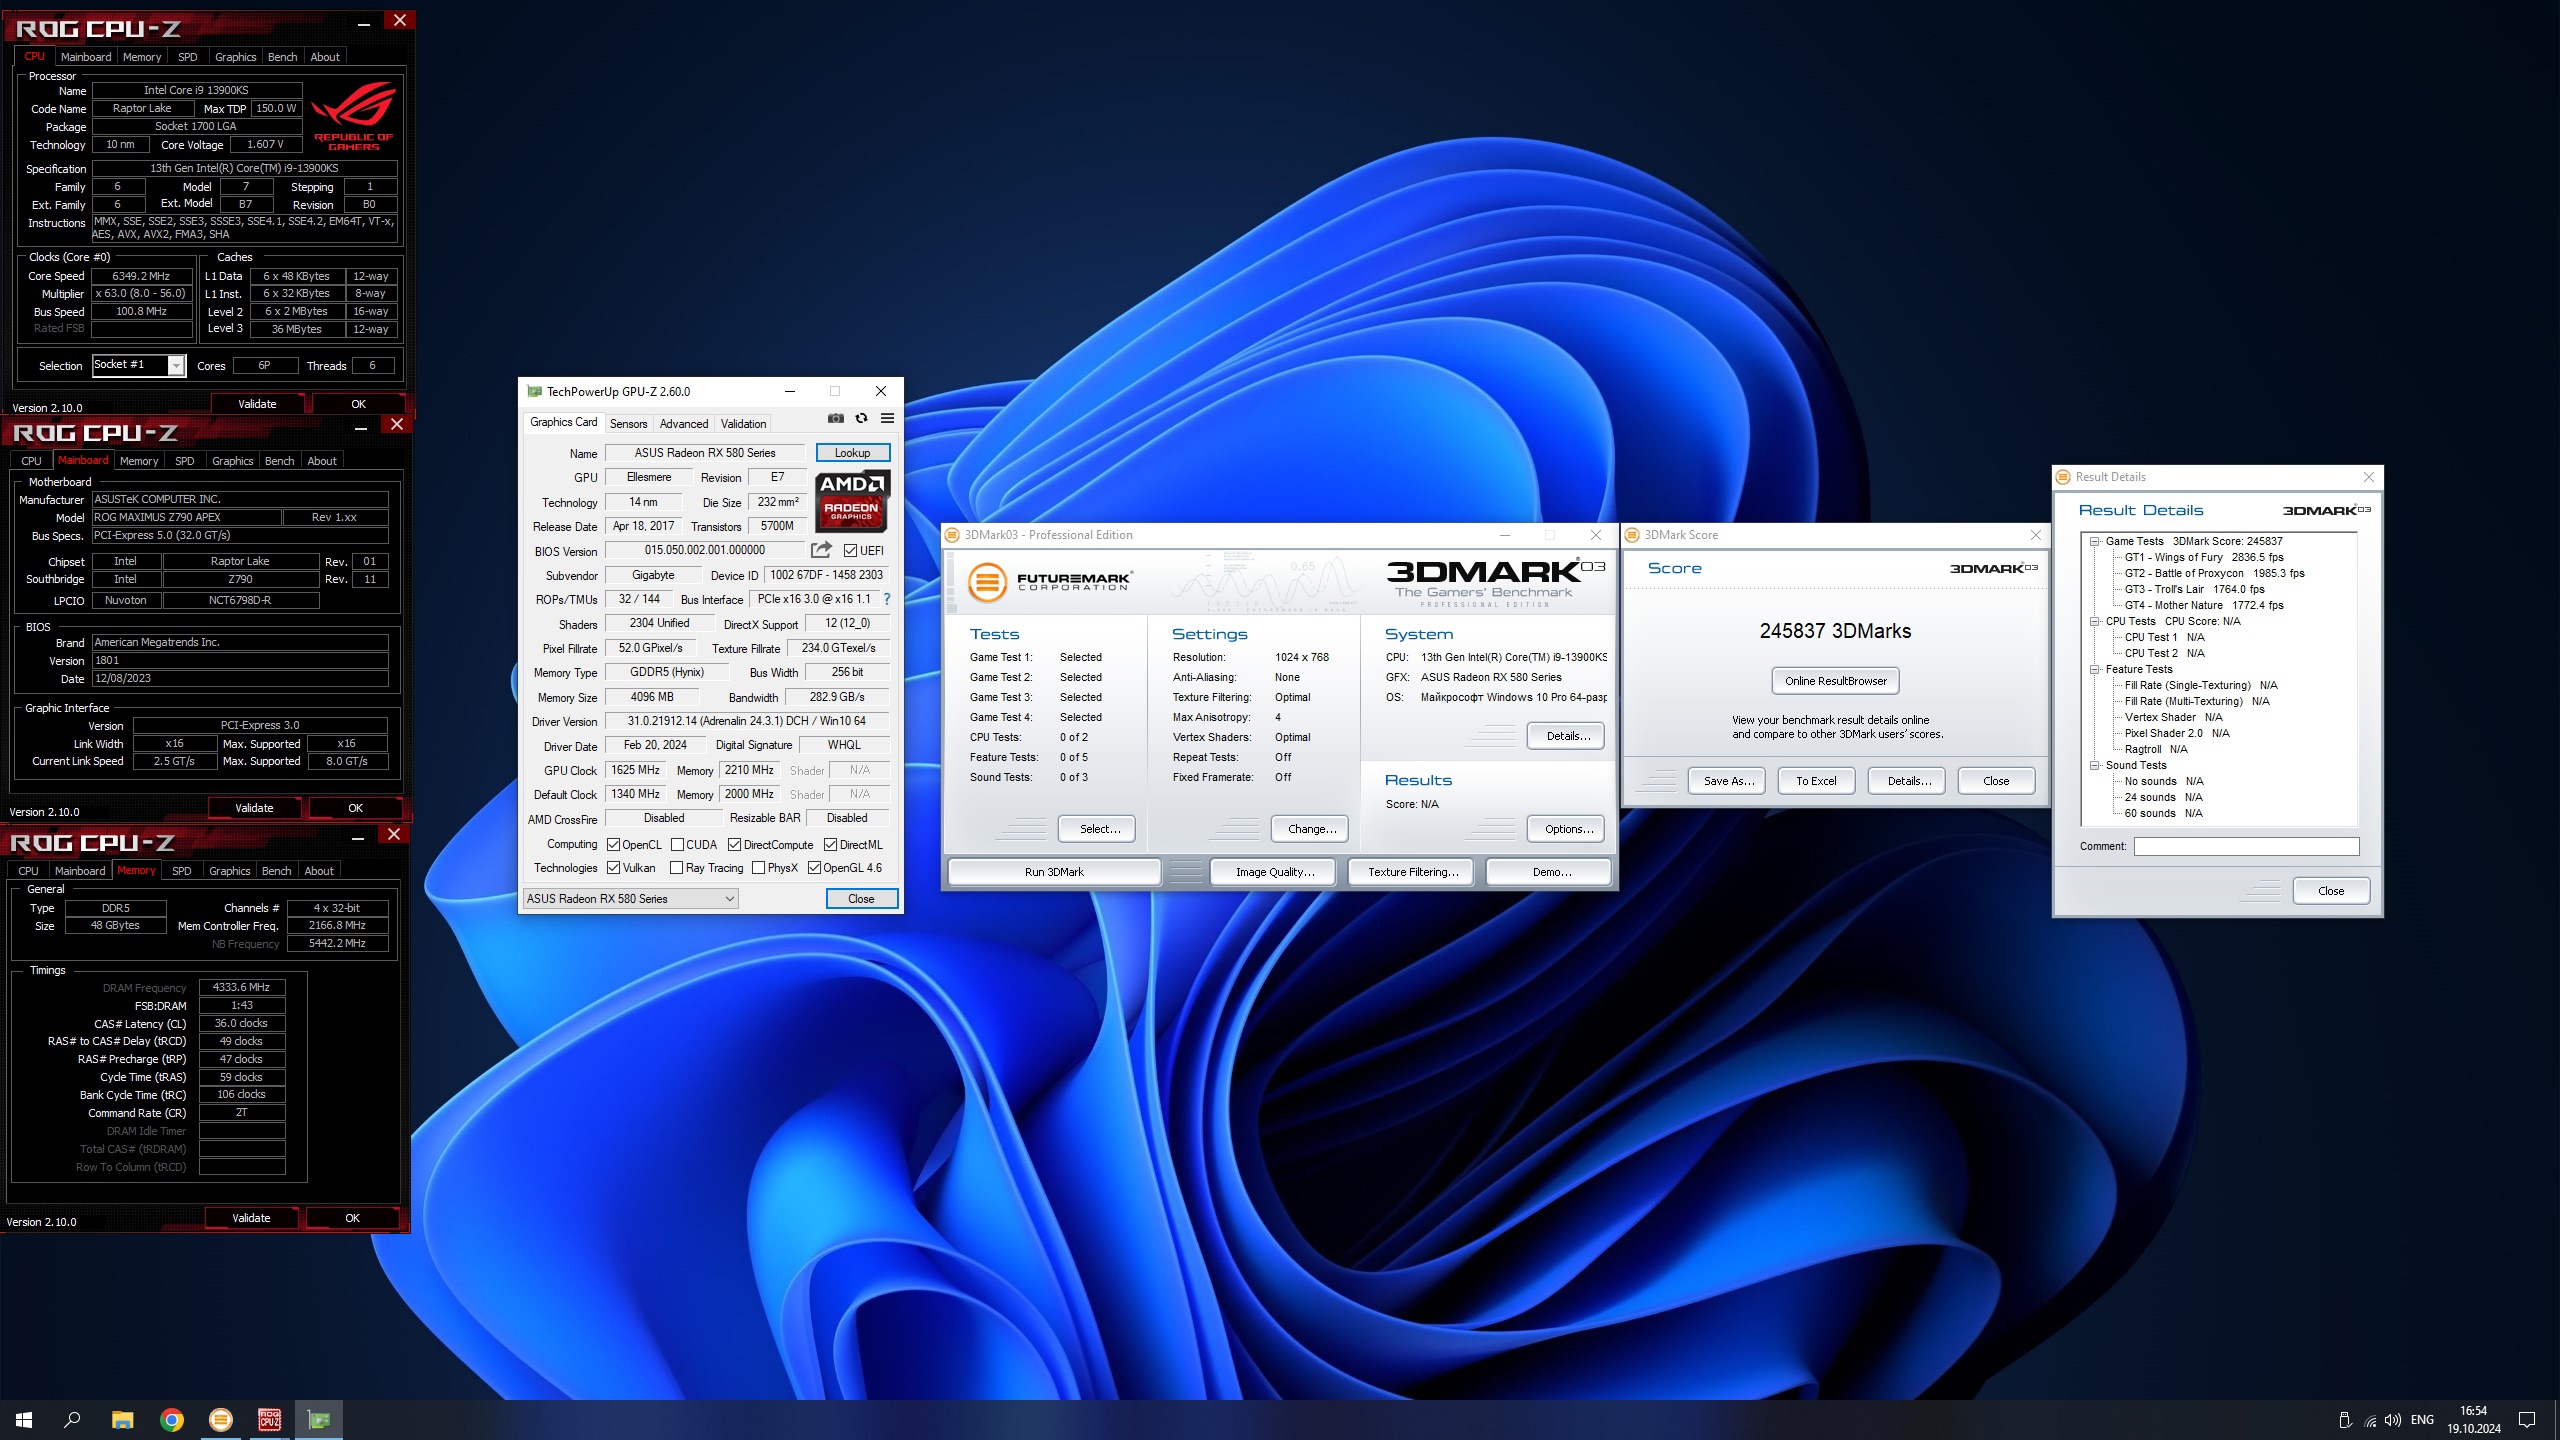Viewport: 2560px width, 1440px height.
Task: Toggle the PhysX checkbox
Action: click(x=758, y=868)
